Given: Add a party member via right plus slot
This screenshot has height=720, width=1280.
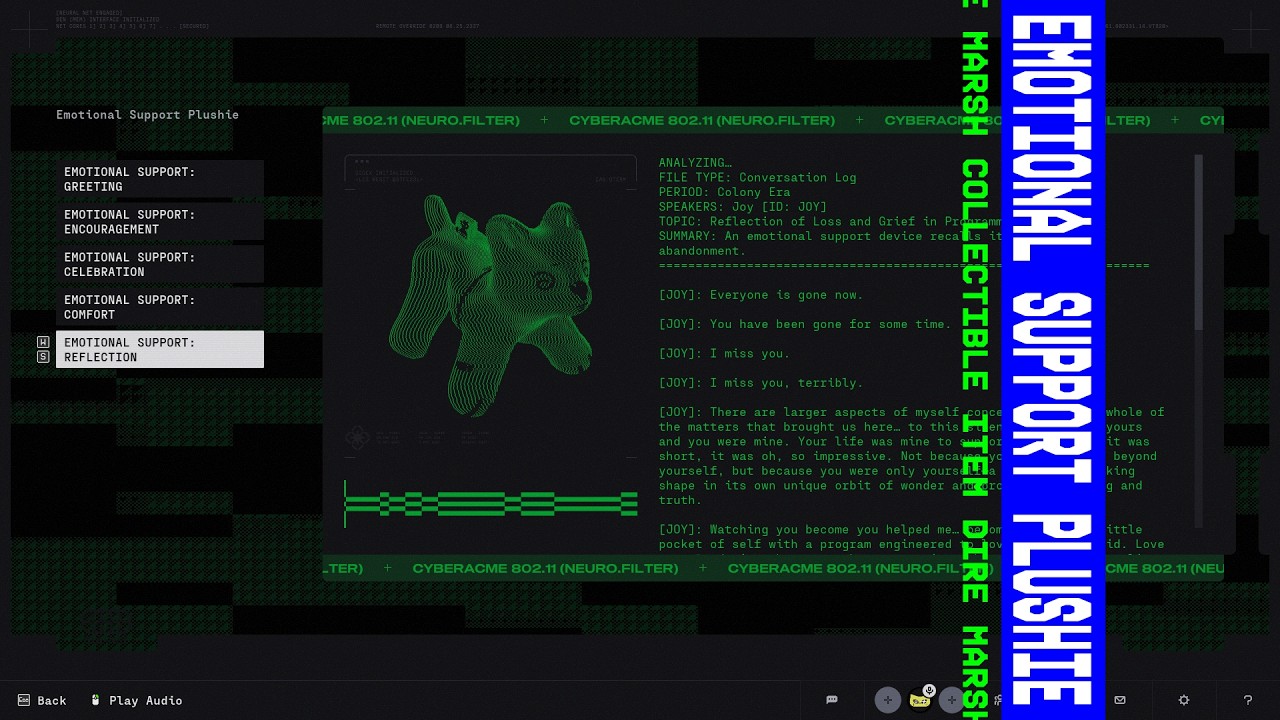Looking at the screenshot, I should (x=952, y=700).
